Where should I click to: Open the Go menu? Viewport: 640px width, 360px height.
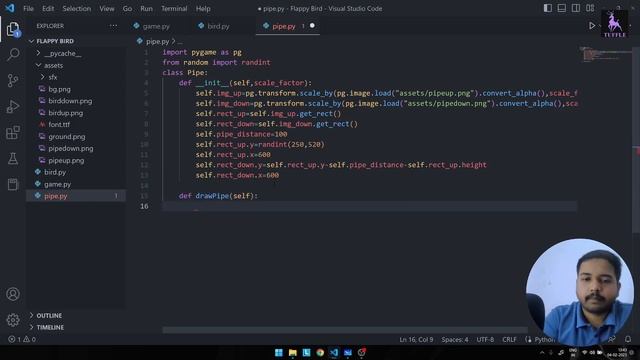pos(127,8)
